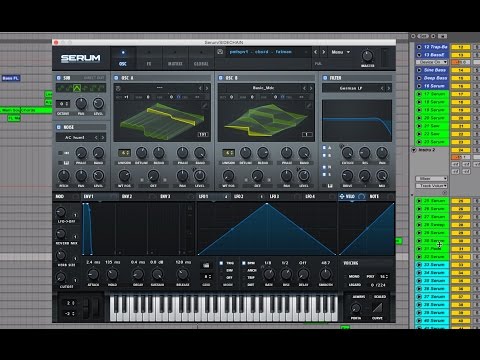This screenshot has width=480, height=360.
Task: Go to previous preset arrow
Action: [x=315, y=52]
